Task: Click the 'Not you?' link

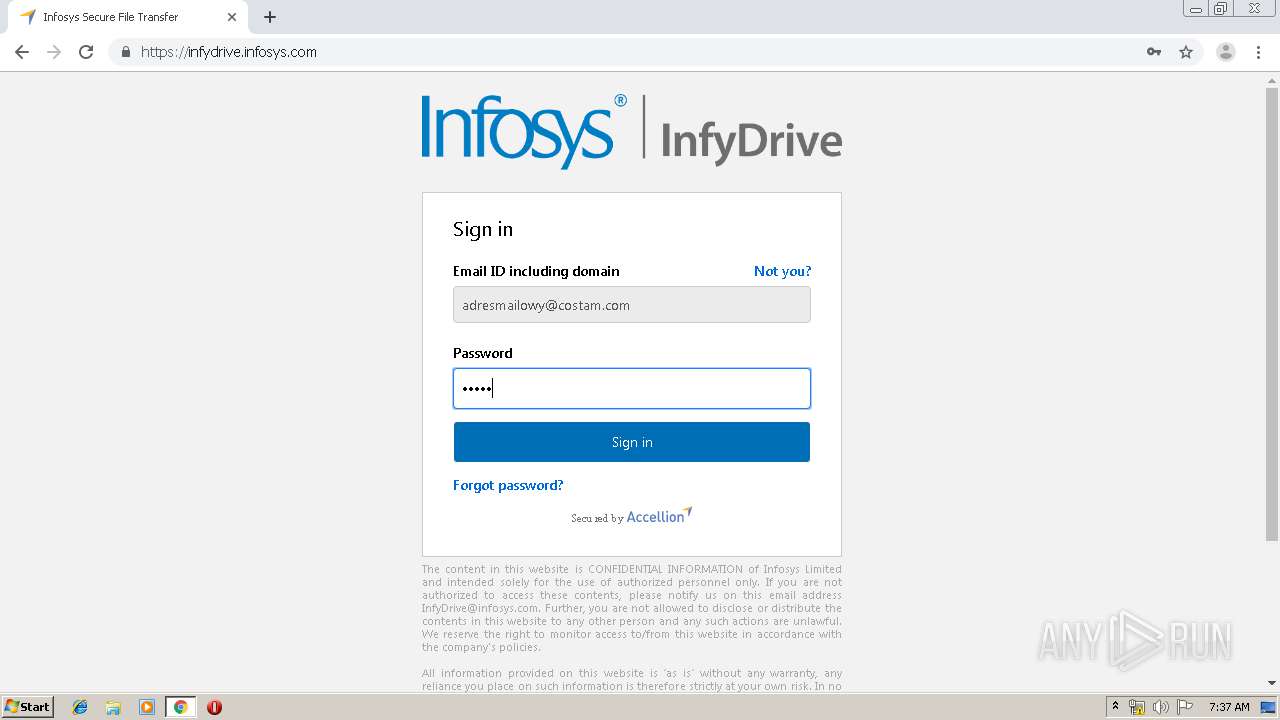Action: pyautogui.click(x=782, y=271)
